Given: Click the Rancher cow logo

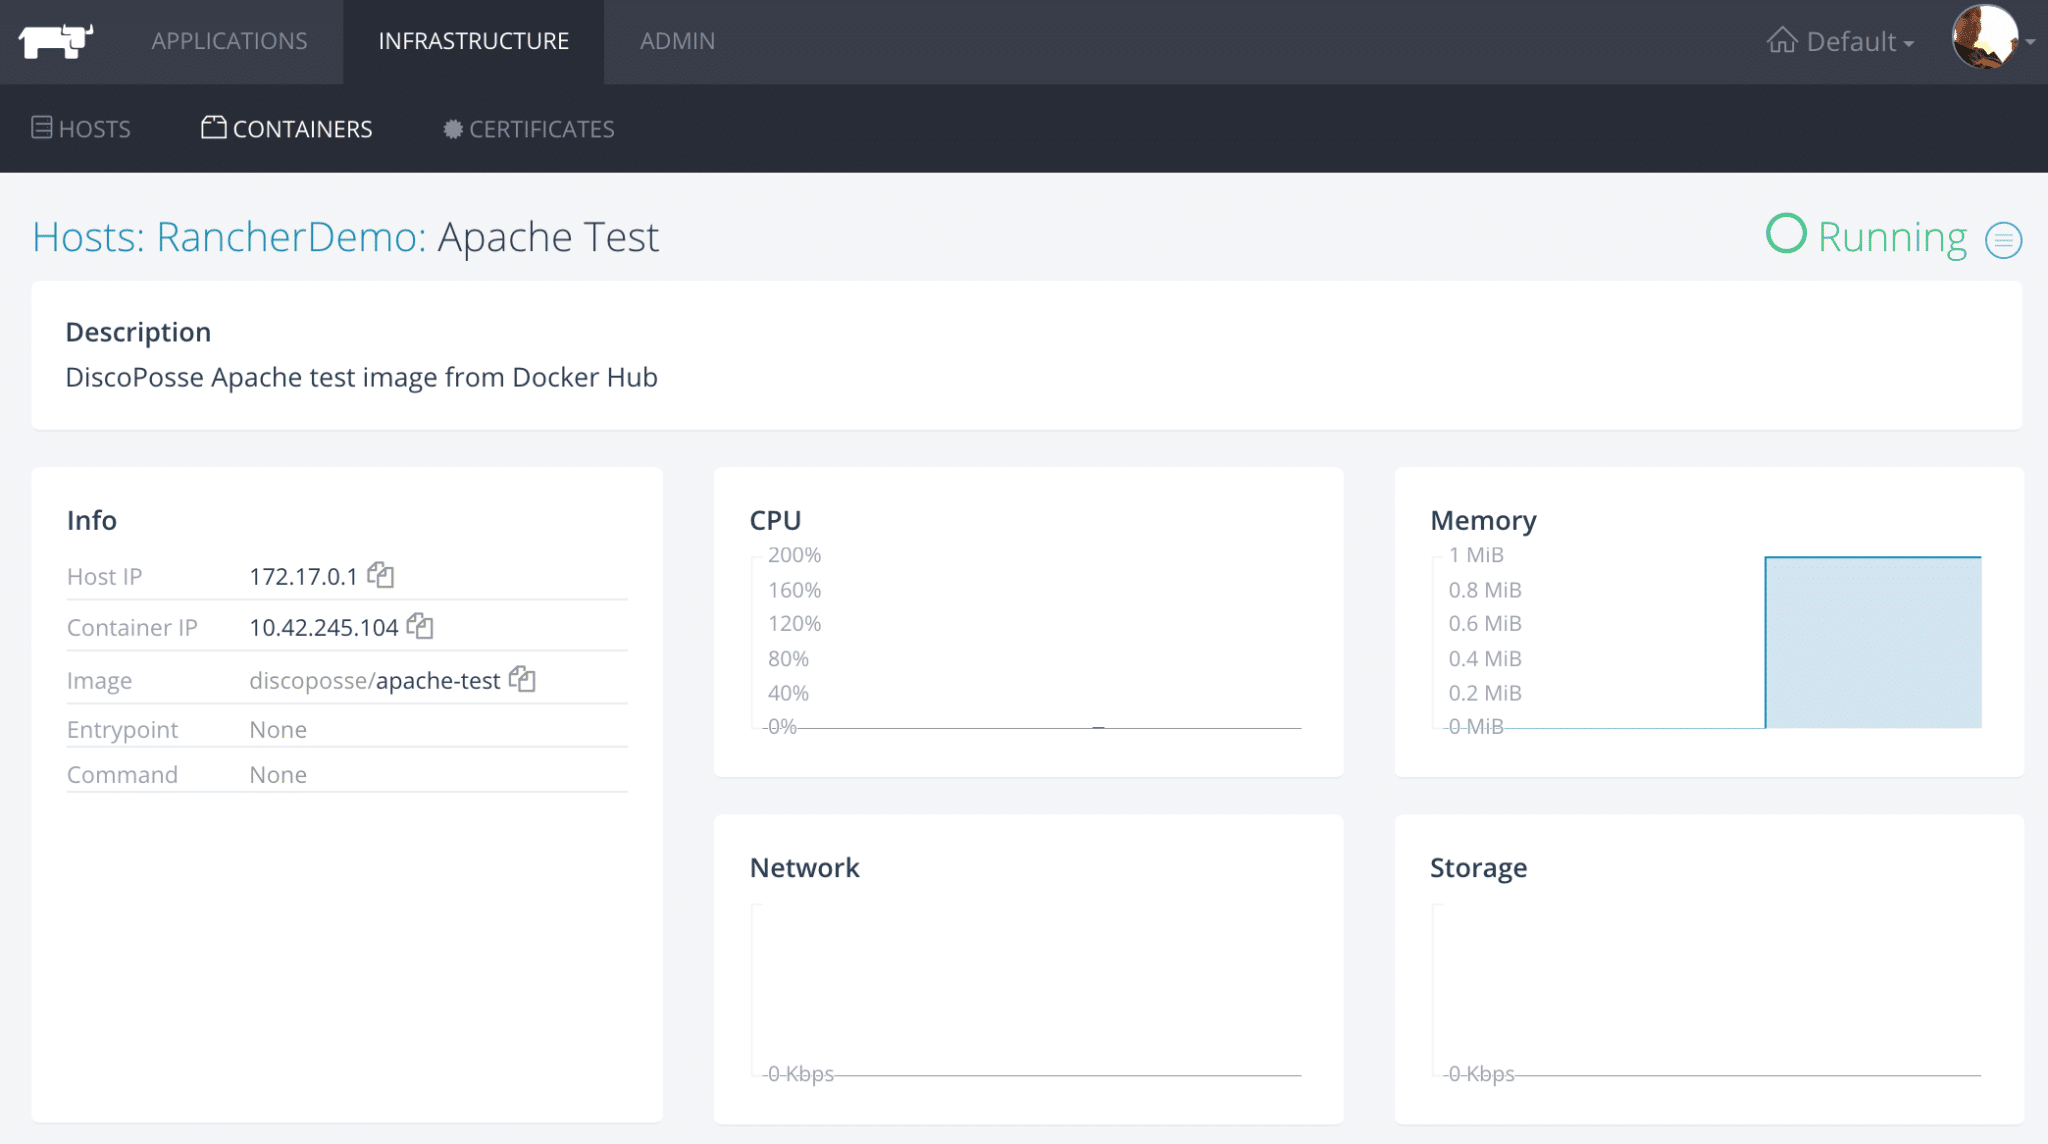Looking at the screenshot, I should coord(55,41).
